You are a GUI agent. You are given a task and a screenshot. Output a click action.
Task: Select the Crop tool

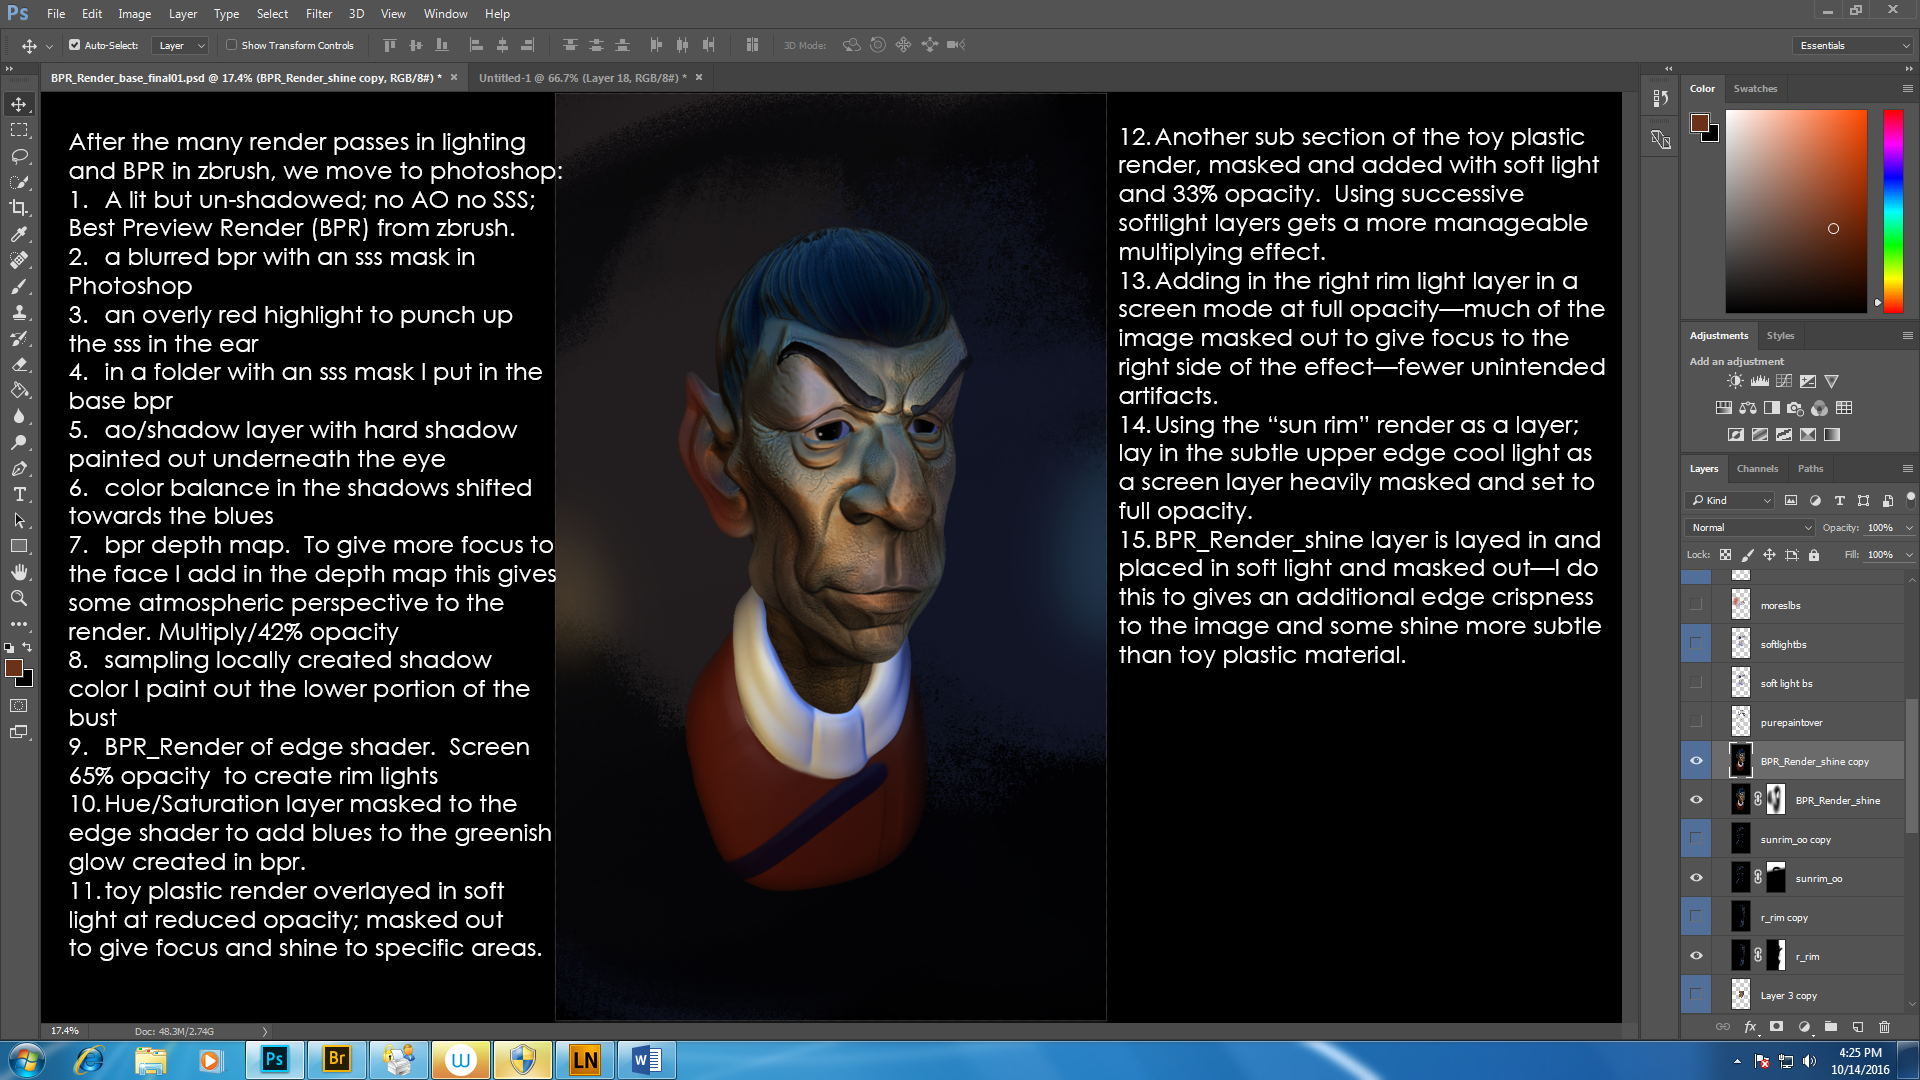[19, 208]
